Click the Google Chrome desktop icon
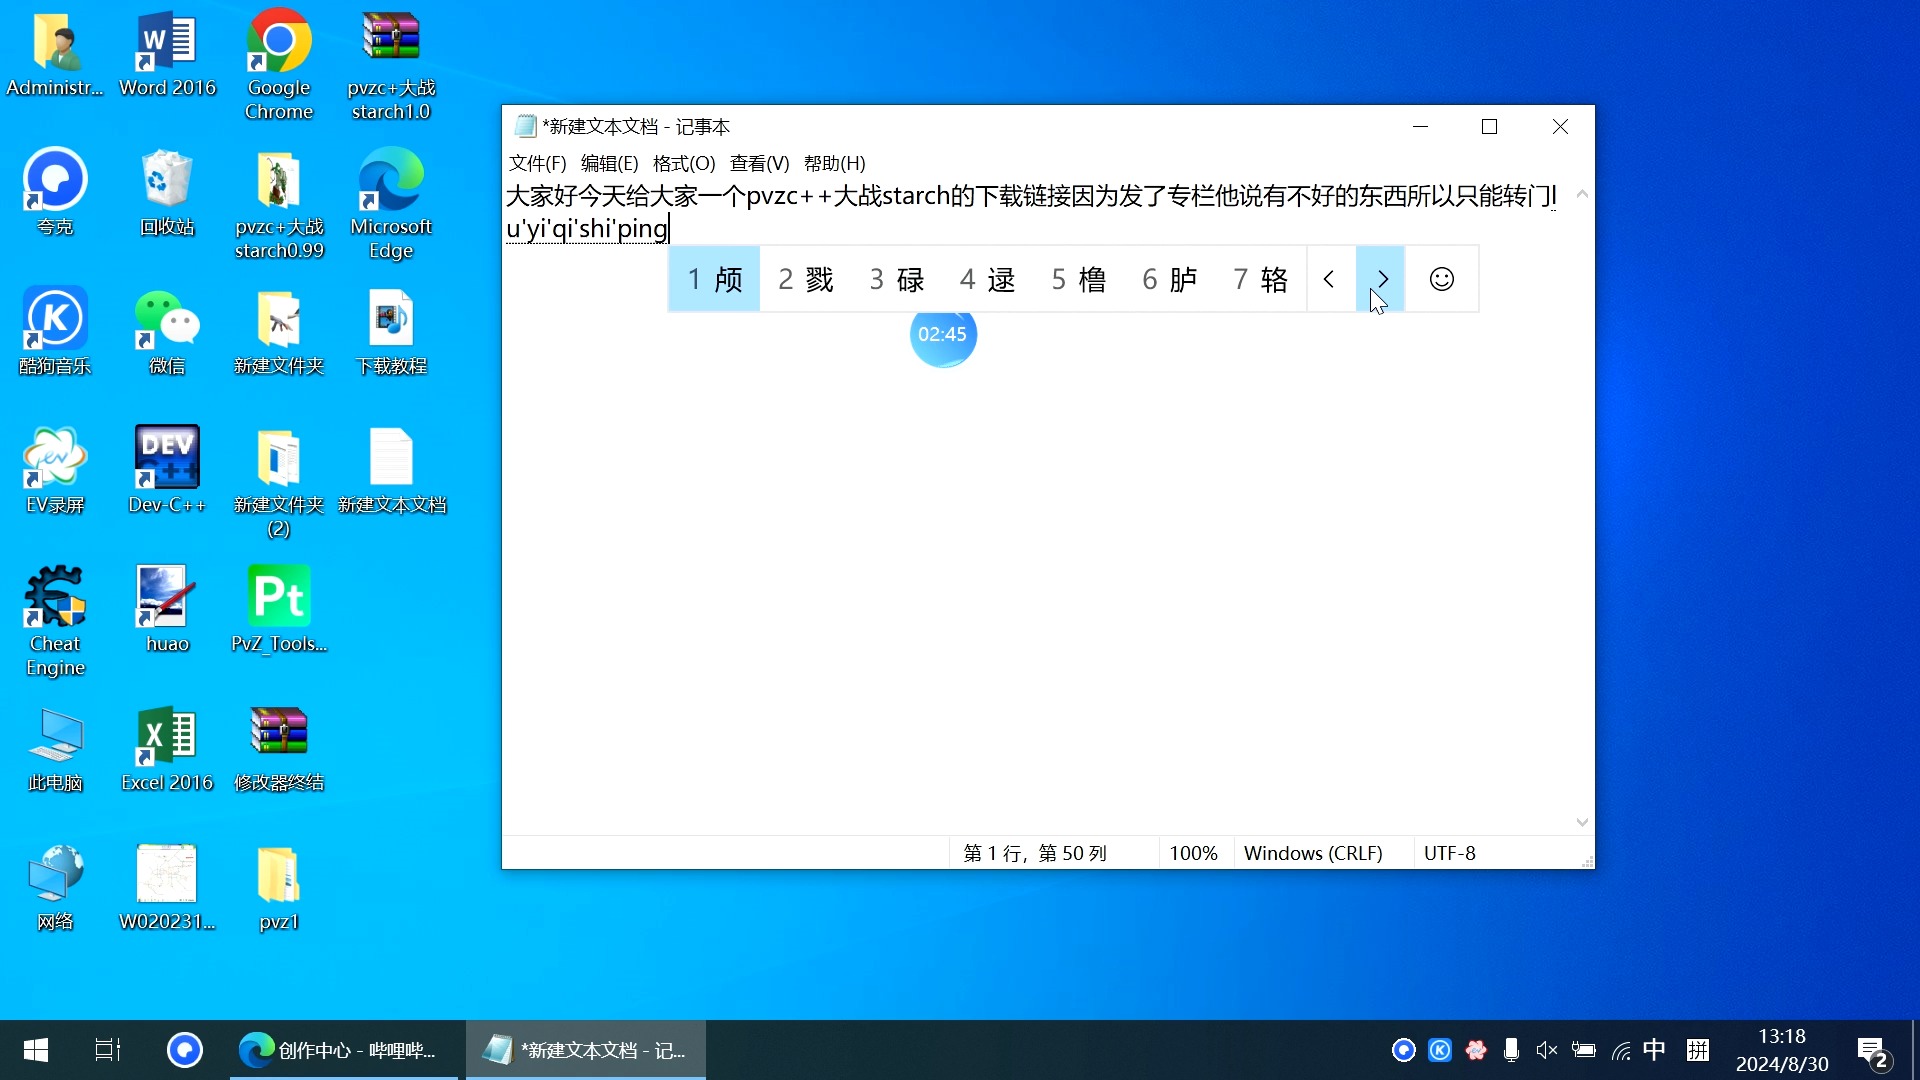 point(278,55)
